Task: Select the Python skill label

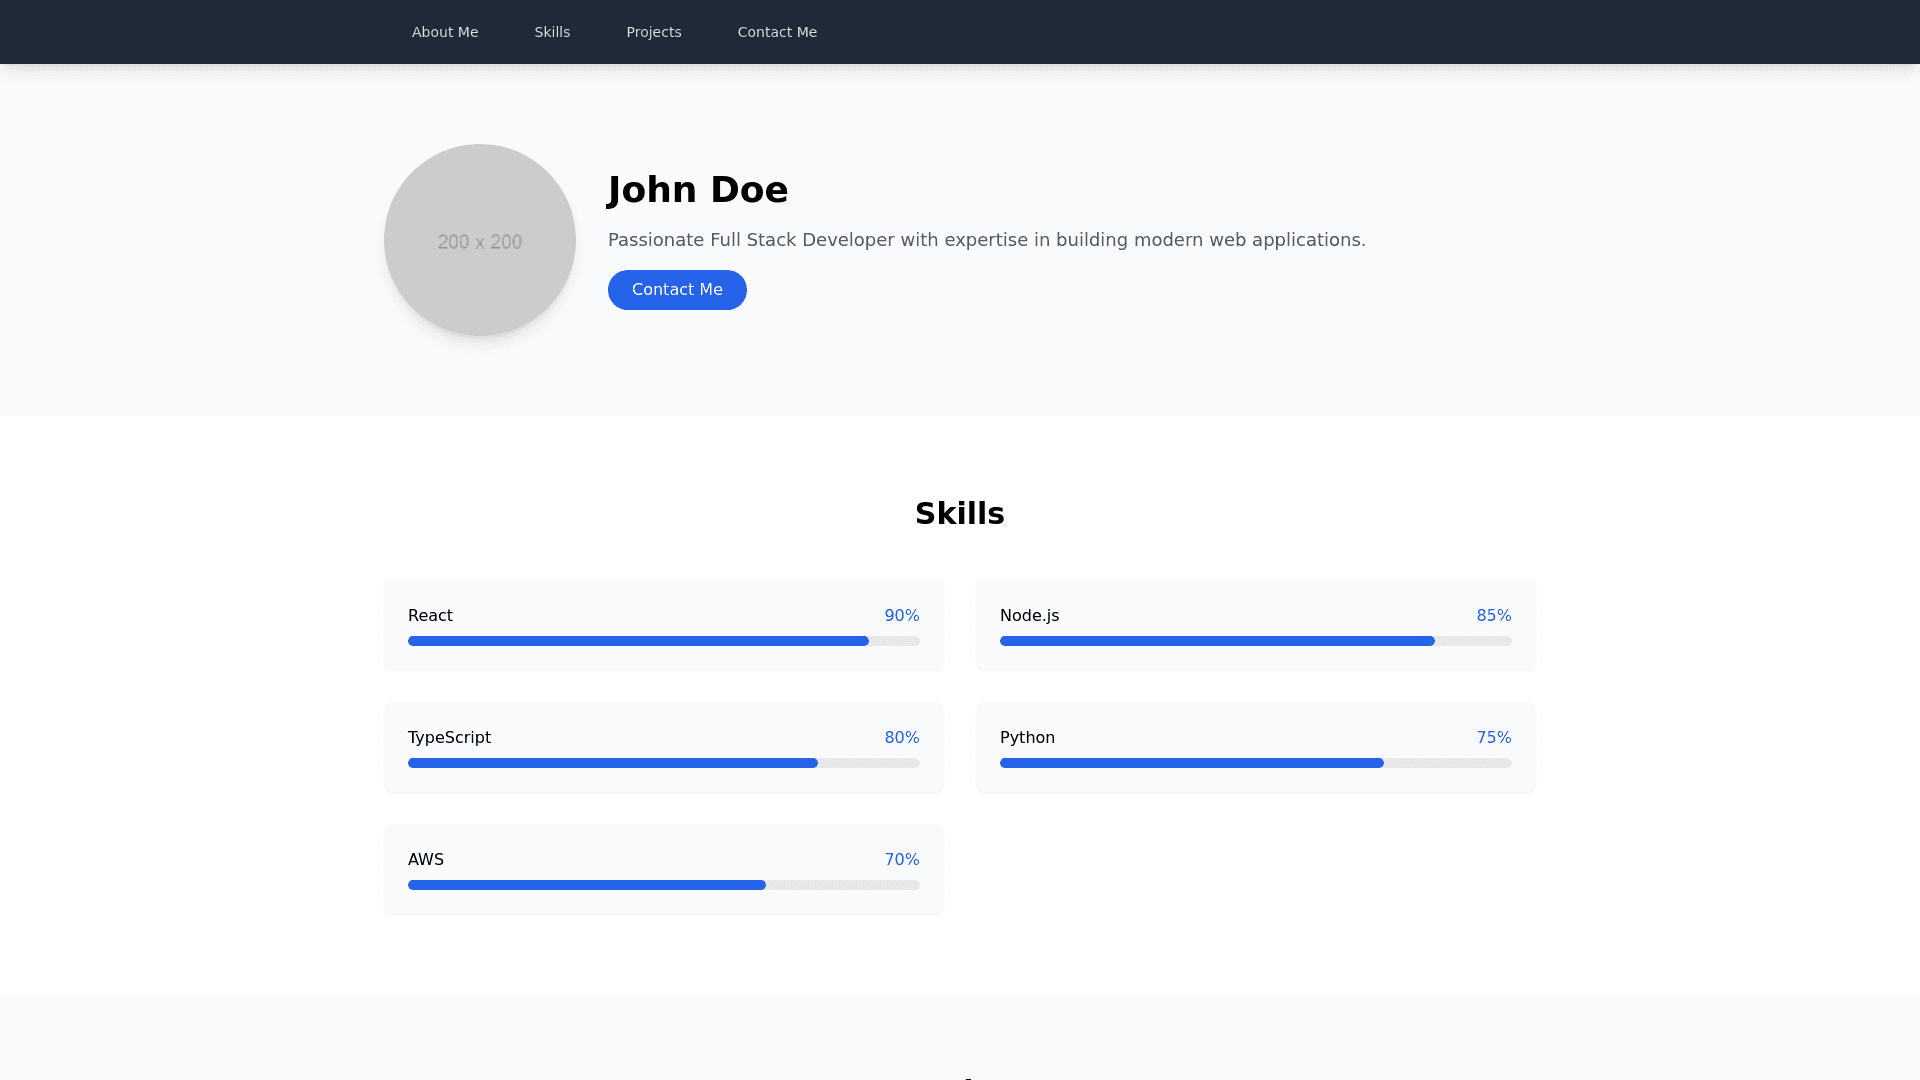Action: (1027, 738)
